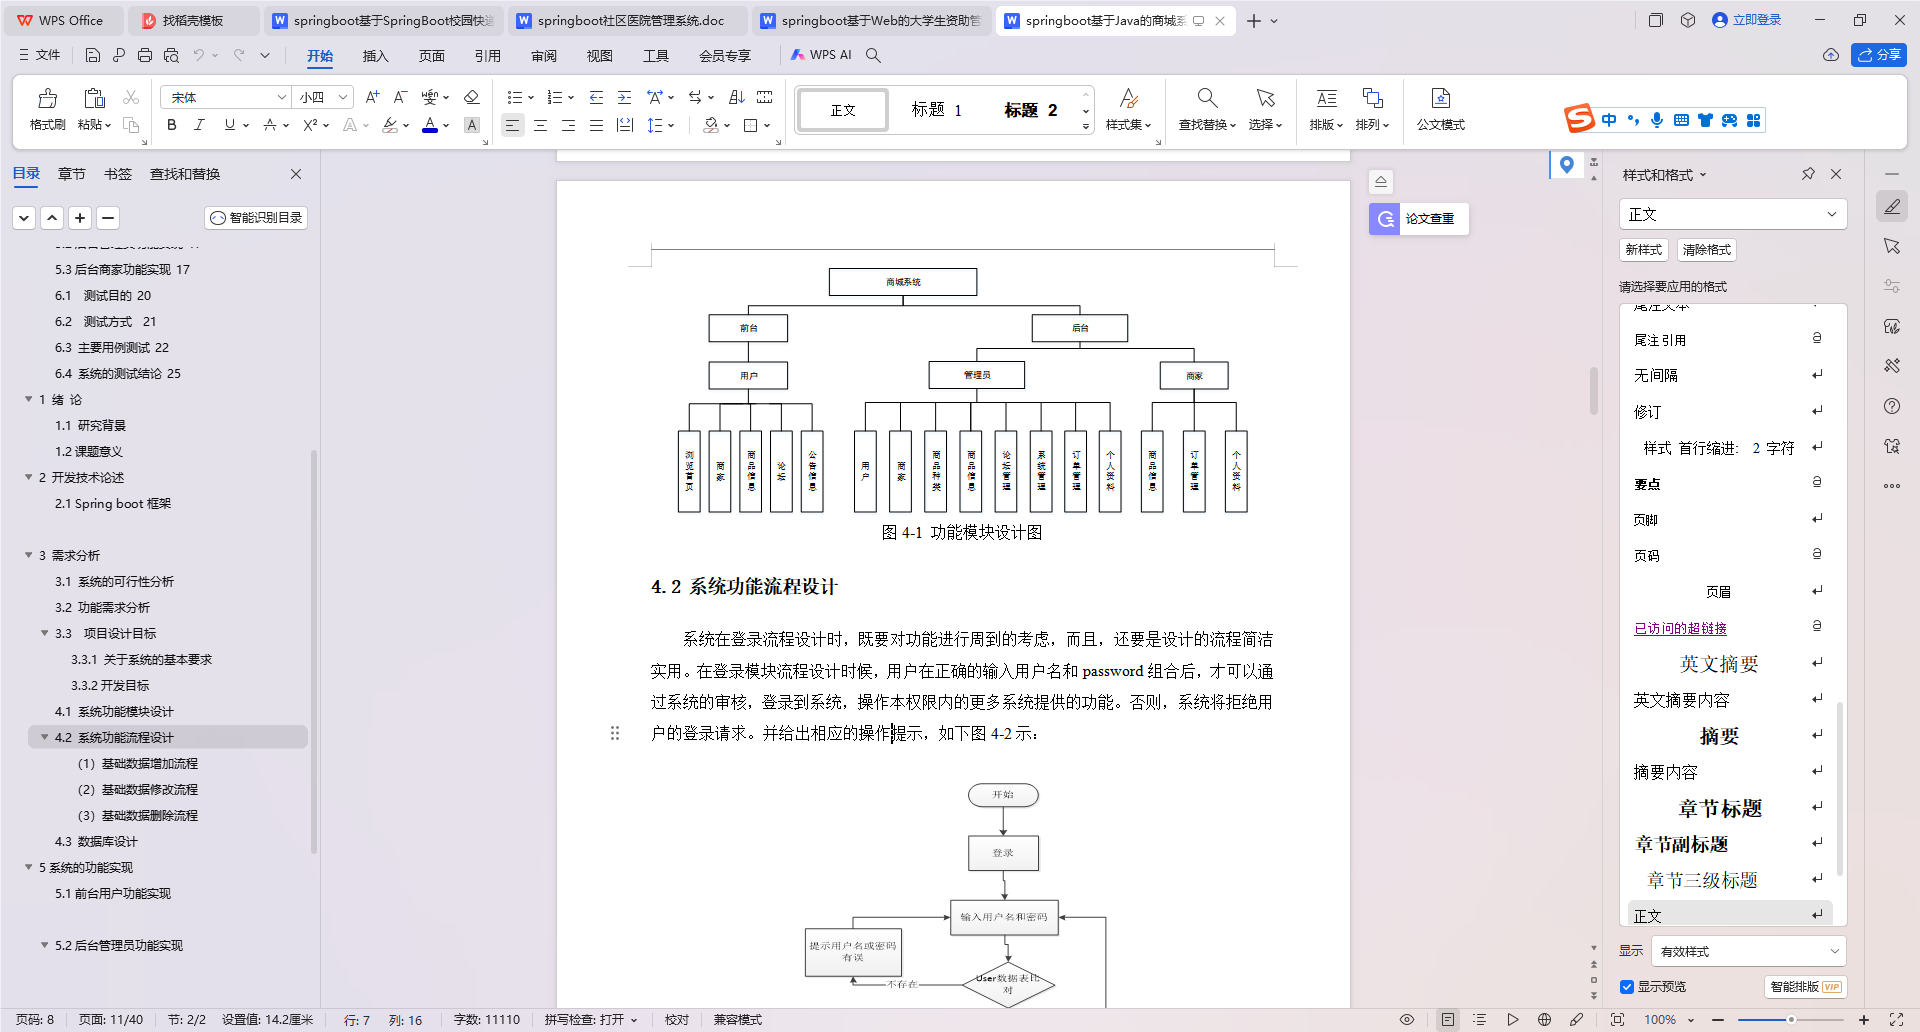
Task: Open Find and Replace (查找替换)
Action: [x=1205, y=108]
